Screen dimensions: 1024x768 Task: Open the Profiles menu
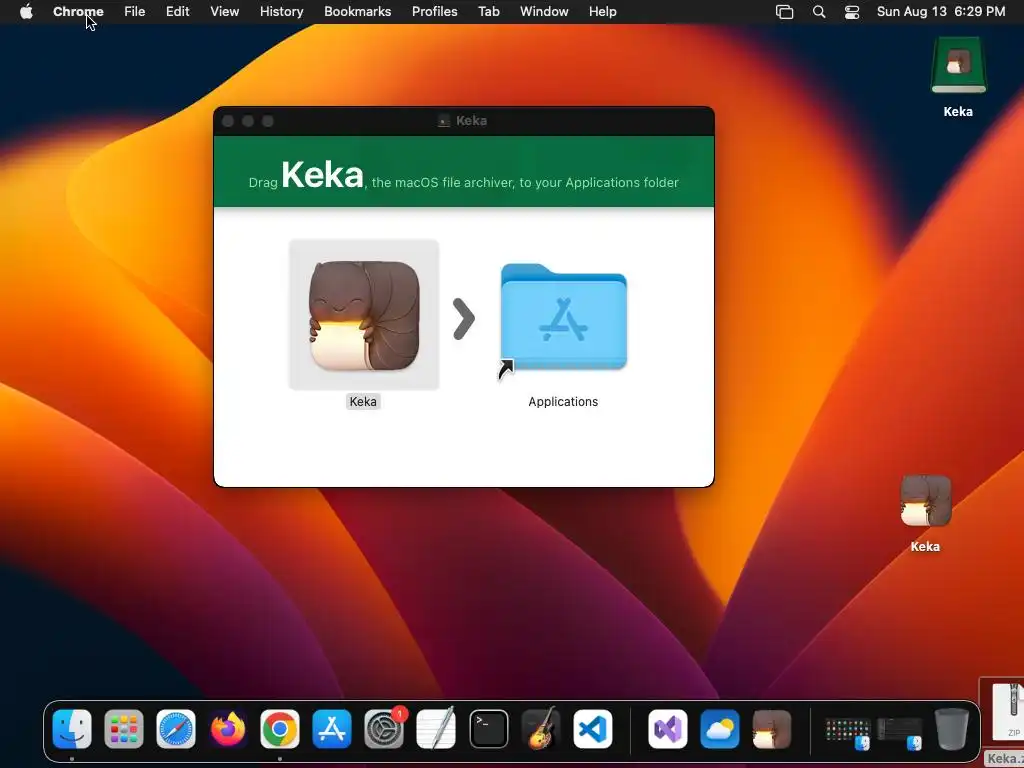point(434,11)
